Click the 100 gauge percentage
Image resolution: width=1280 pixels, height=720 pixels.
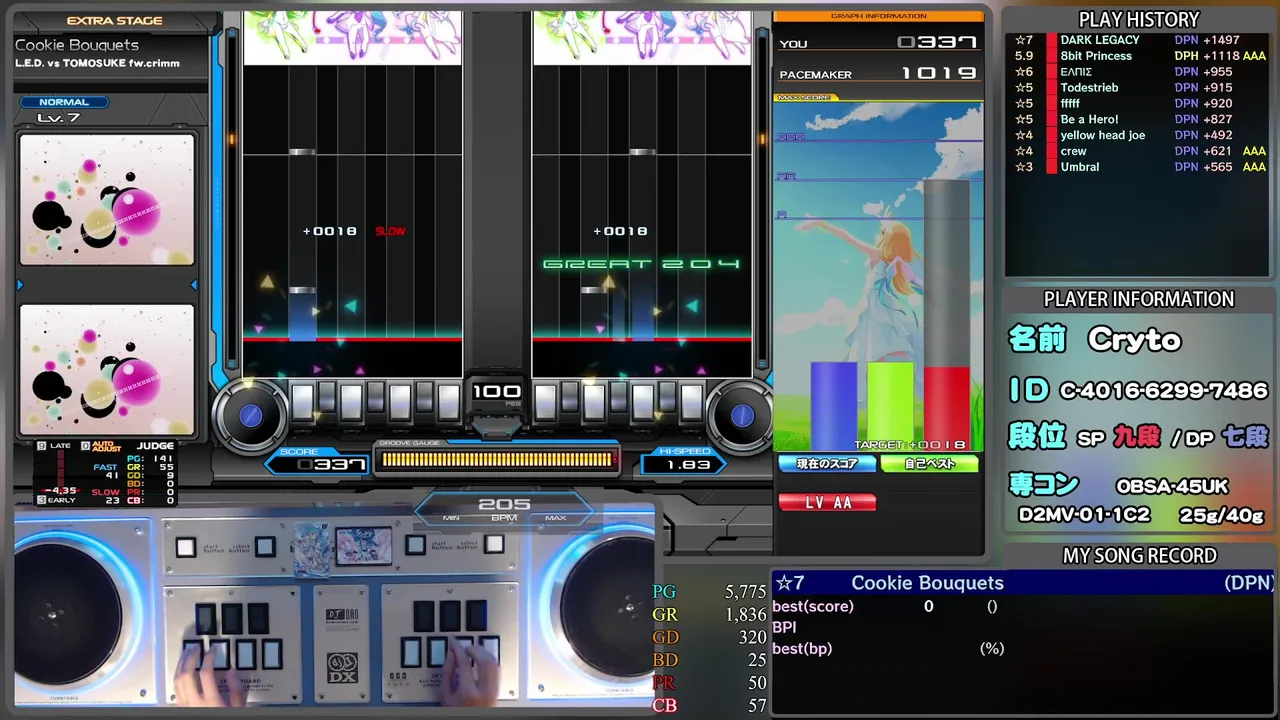coord(497,391)
